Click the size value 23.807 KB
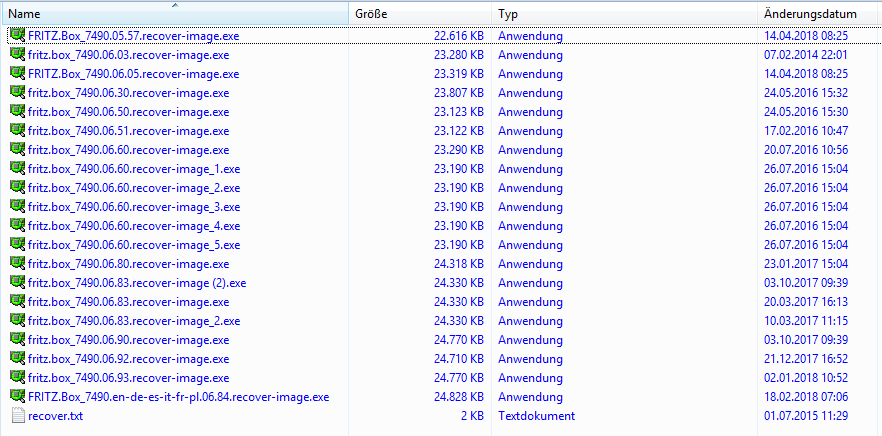The height and width of the screenshot is (436, 882). point(459,93)
